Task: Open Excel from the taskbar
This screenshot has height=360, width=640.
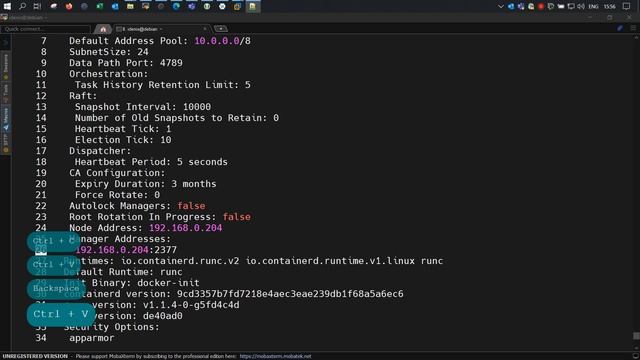Action: pyautogui.click(x=100, y=6)
